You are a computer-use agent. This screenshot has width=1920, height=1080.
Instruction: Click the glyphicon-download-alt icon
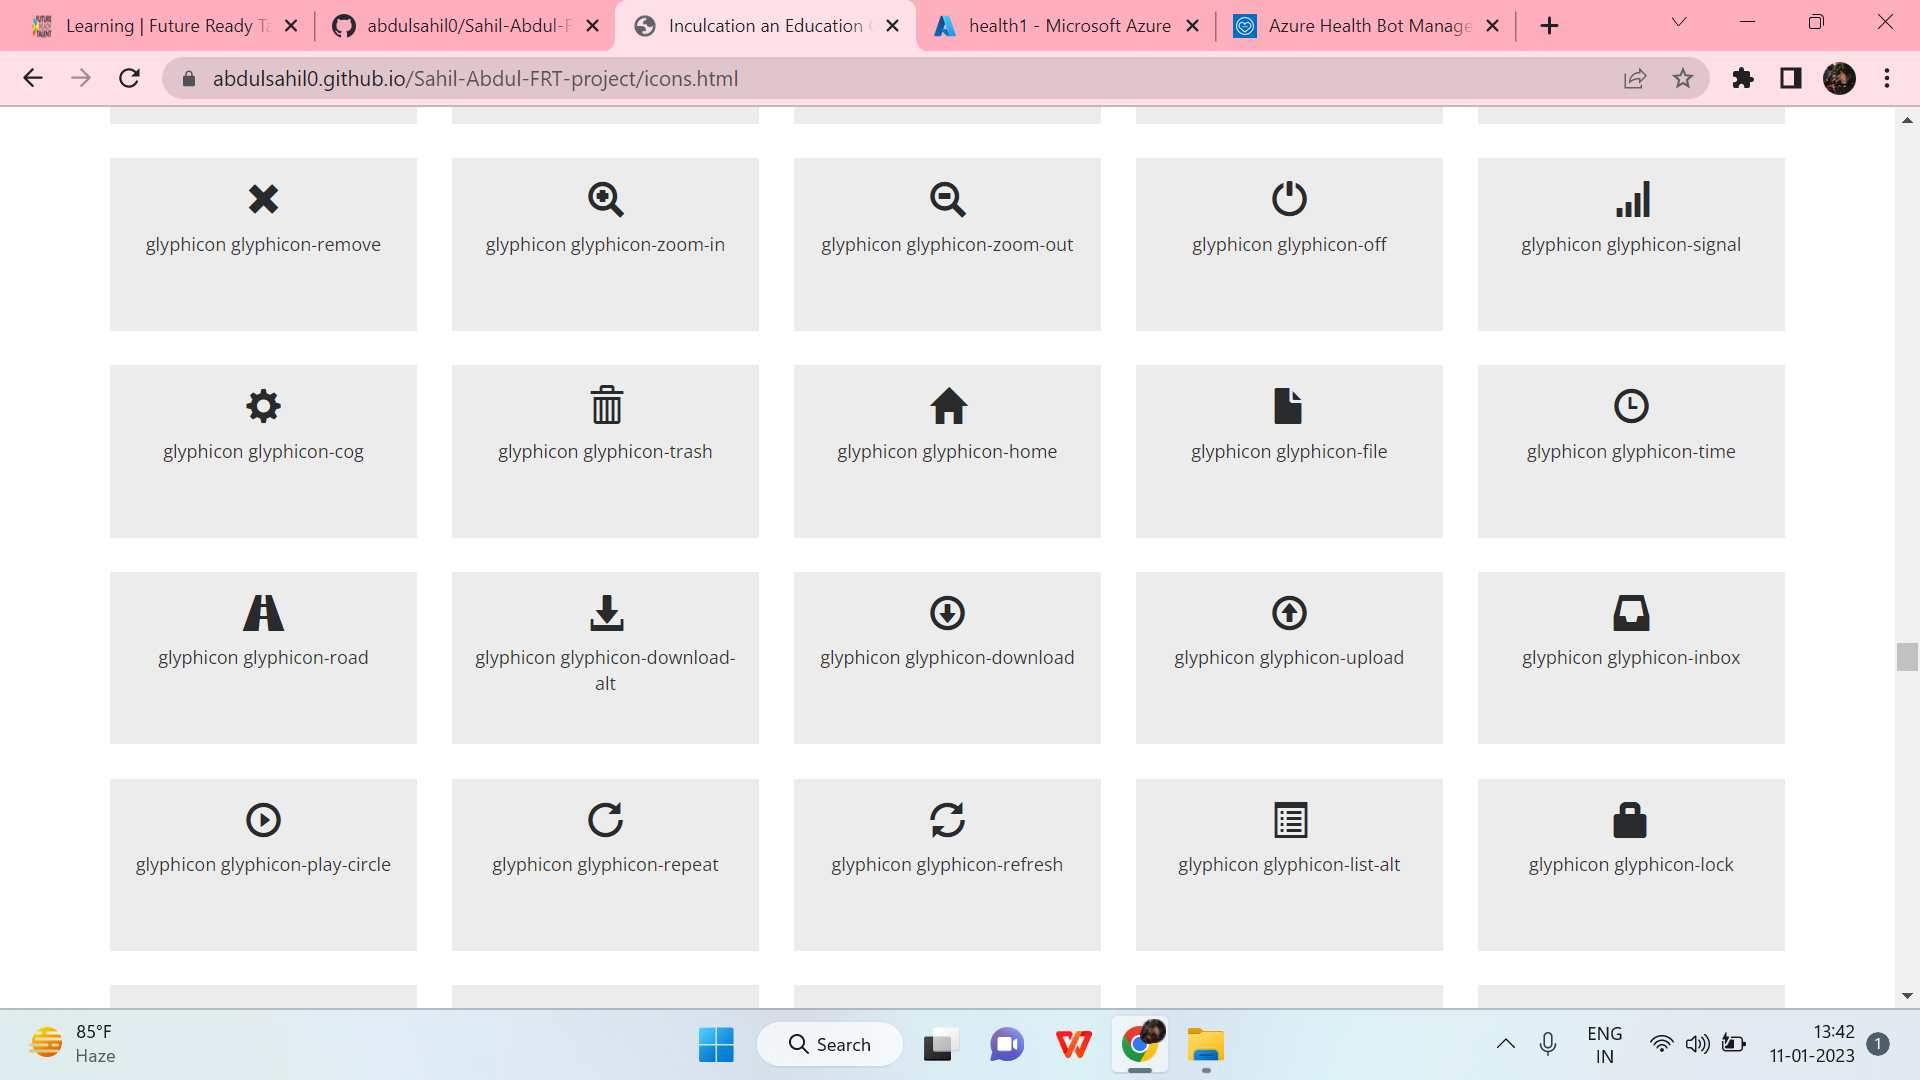(605, 613)
